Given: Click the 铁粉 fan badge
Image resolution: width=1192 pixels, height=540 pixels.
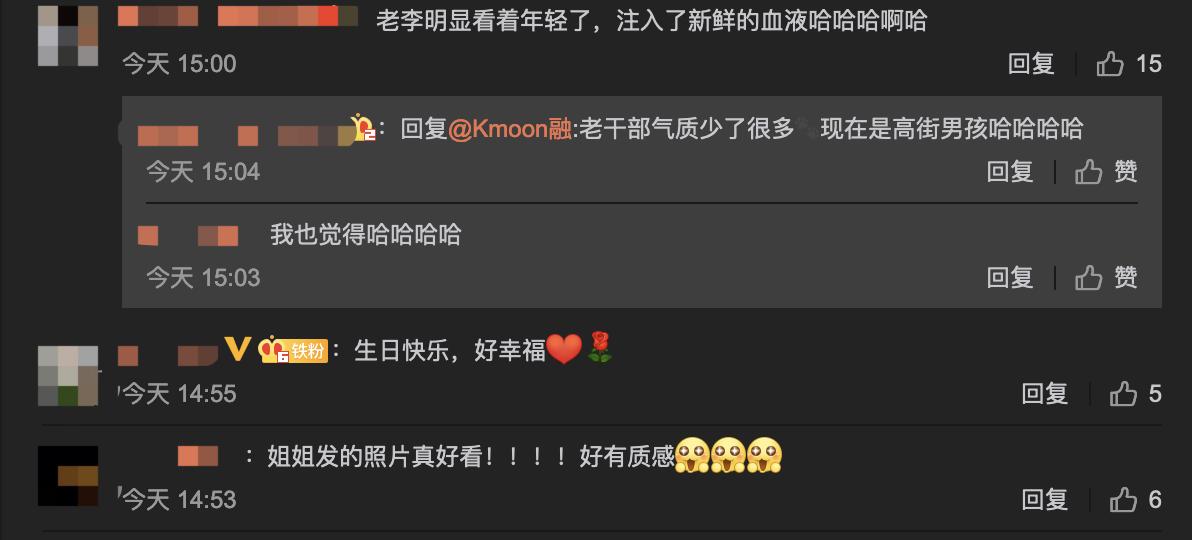Looking at the screenshot, I should click(x=293, y=350).
